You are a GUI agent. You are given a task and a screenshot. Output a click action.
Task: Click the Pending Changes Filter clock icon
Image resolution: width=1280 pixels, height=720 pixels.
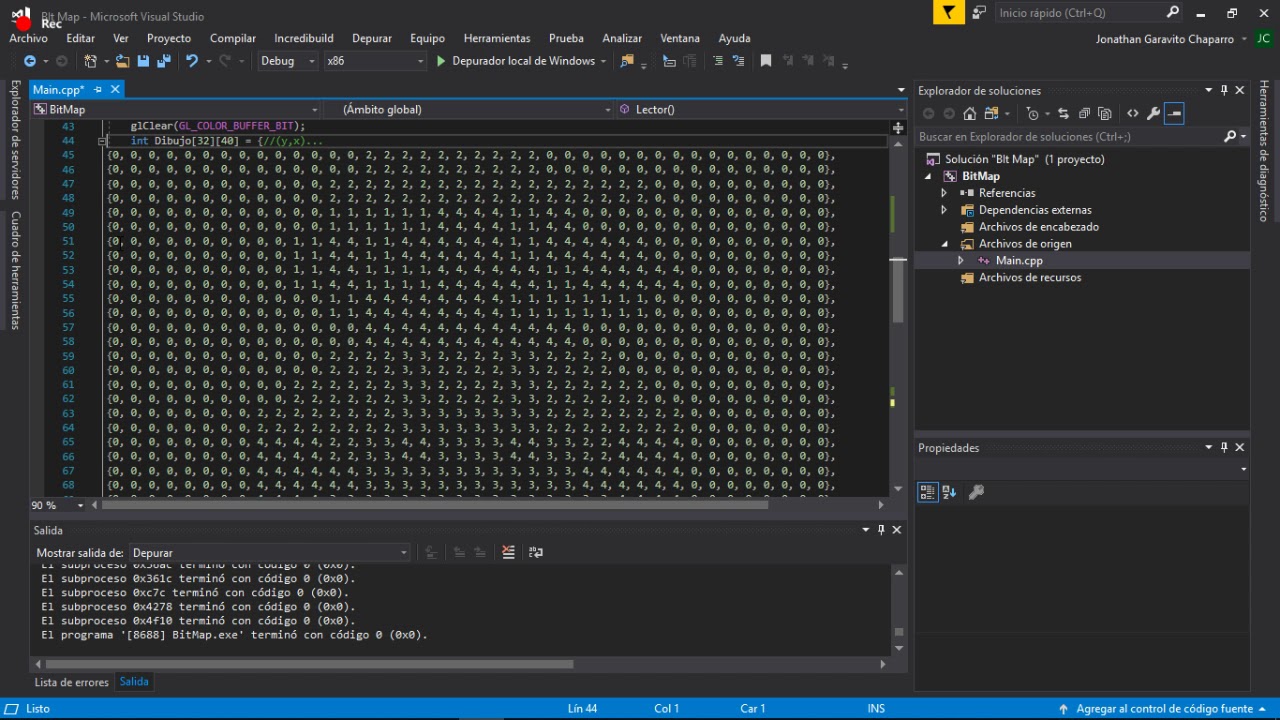[1033, 114]
